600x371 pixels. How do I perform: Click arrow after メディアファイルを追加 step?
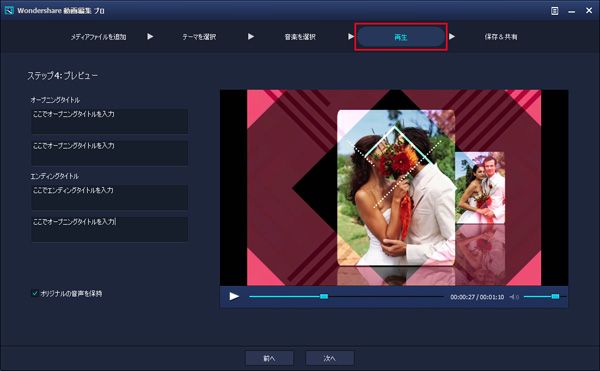[150, 37]
